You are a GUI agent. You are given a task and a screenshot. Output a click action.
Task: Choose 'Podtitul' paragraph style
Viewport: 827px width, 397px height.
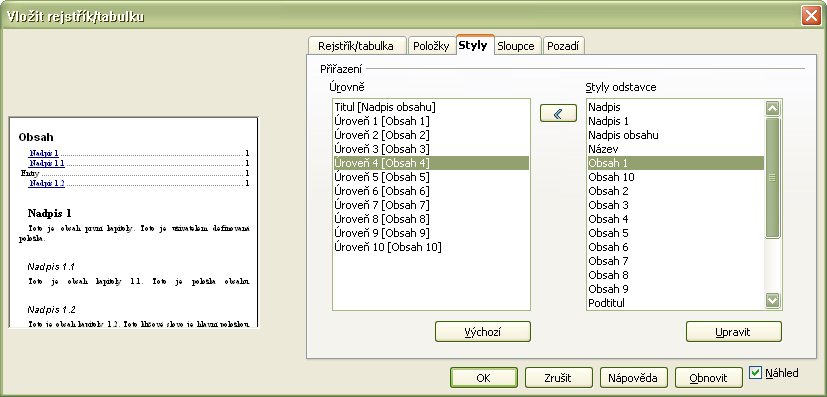tap(676, 303)
